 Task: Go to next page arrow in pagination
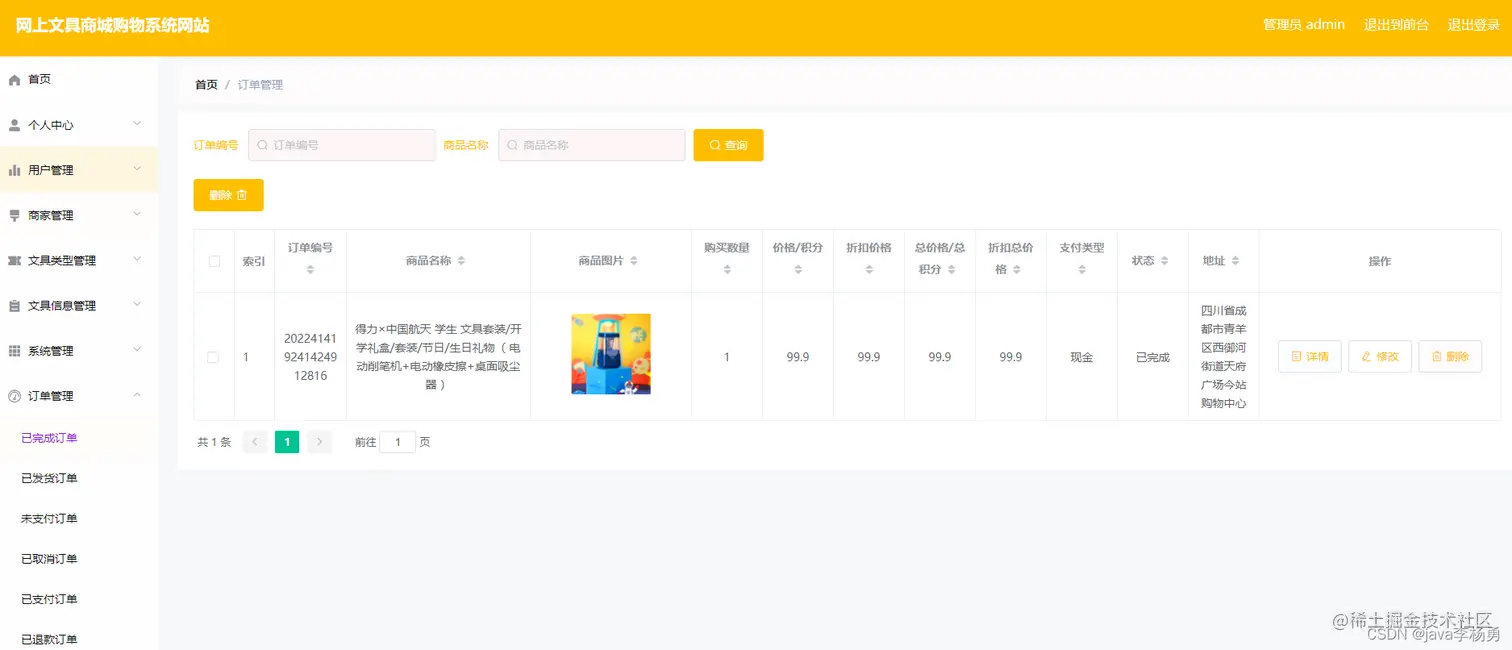click(x=319, y=442)
